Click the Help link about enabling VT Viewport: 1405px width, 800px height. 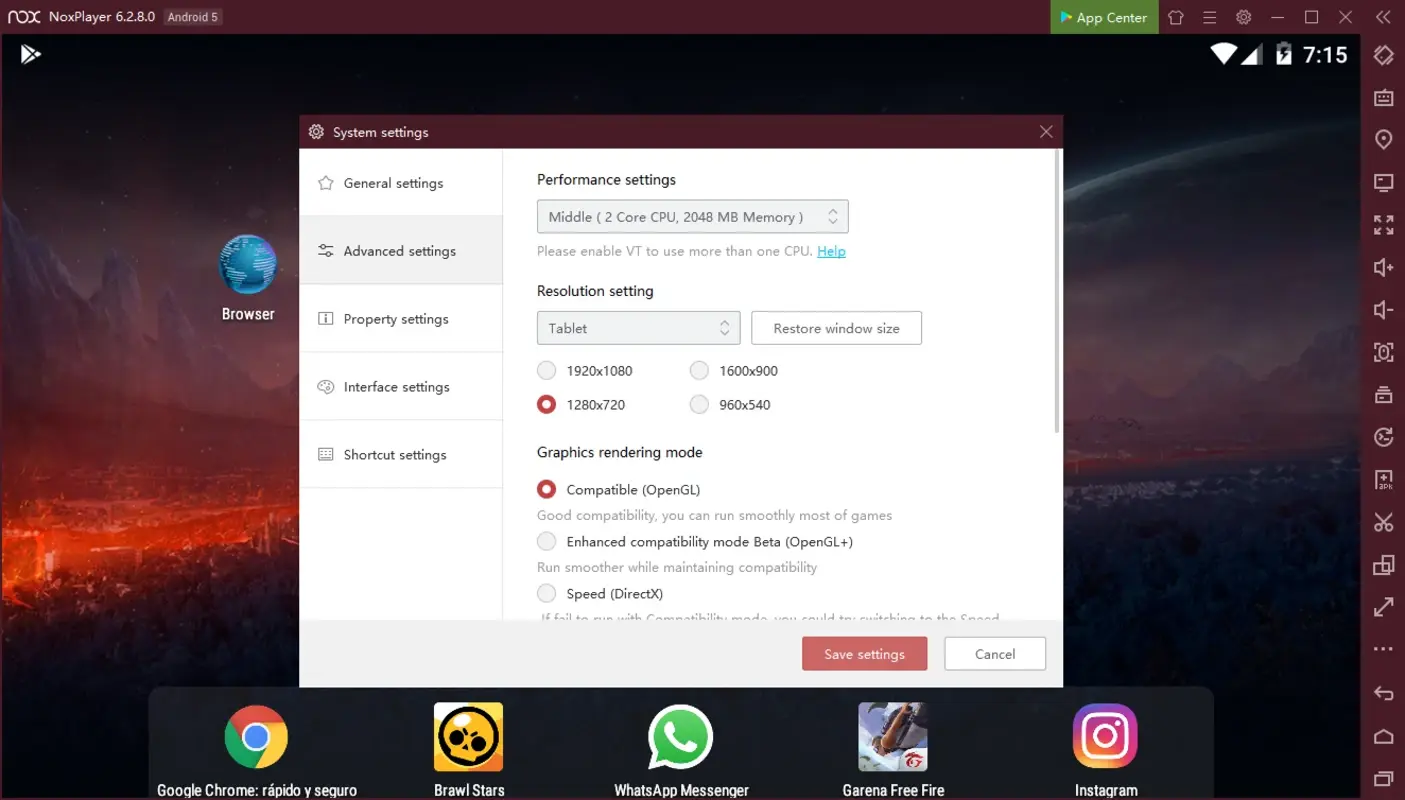(x=831, y=251)
